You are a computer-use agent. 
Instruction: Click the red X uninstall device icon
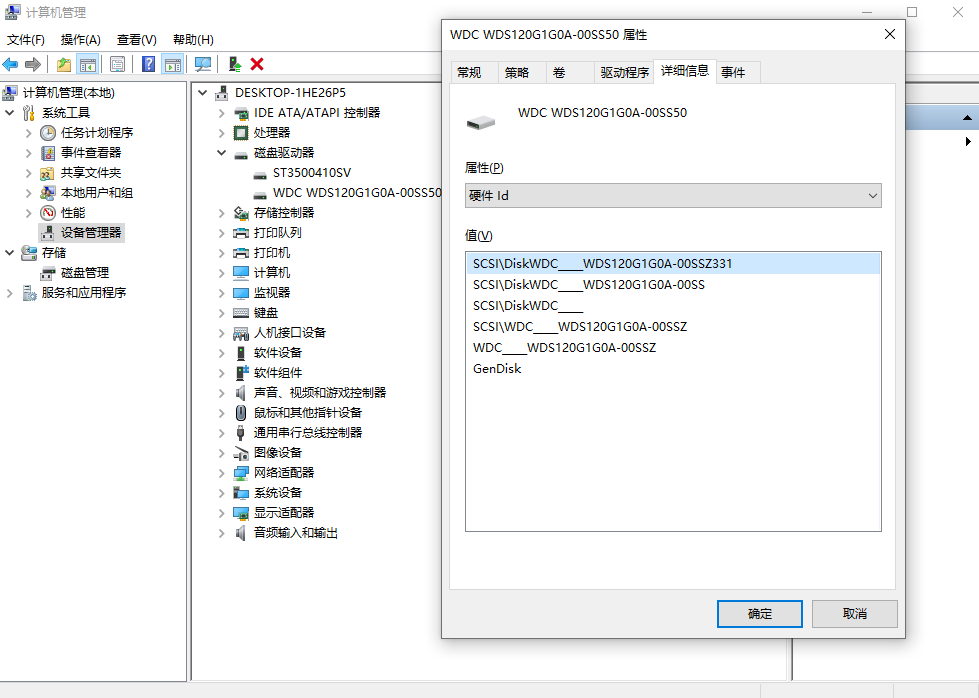pyautogui.click(x=255, y=62)
